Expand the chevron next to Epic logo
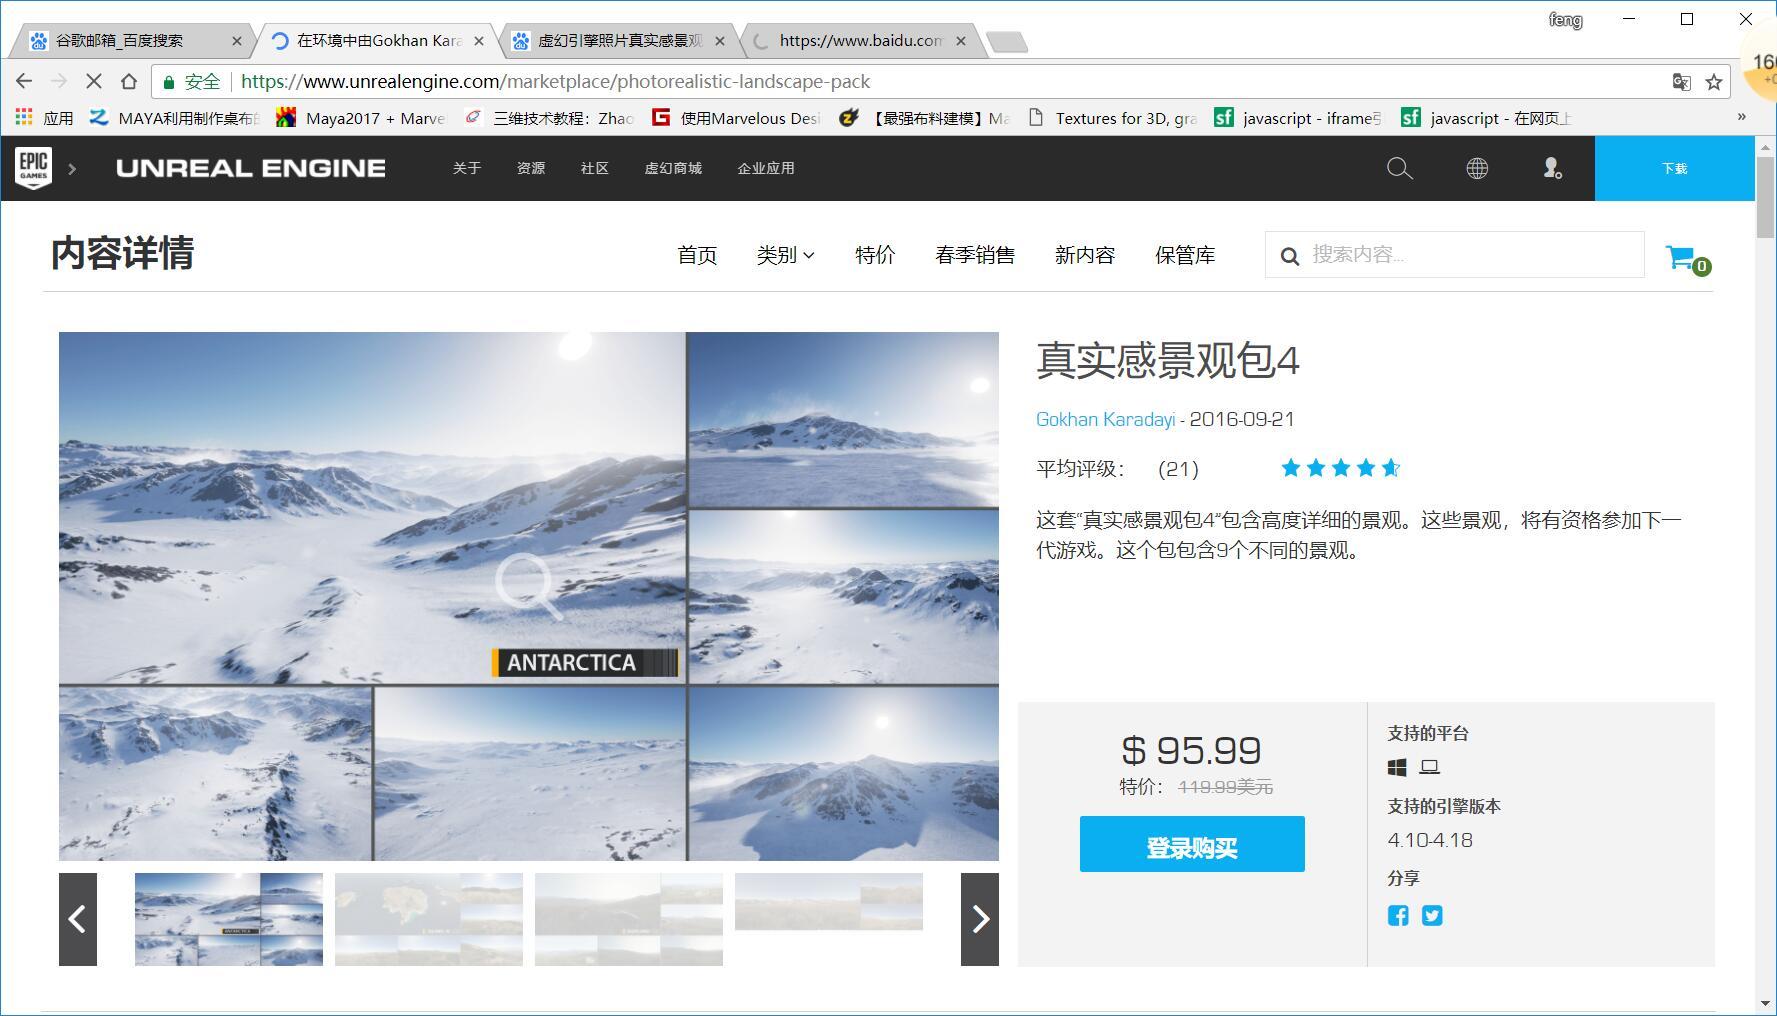 pos(72,168)
